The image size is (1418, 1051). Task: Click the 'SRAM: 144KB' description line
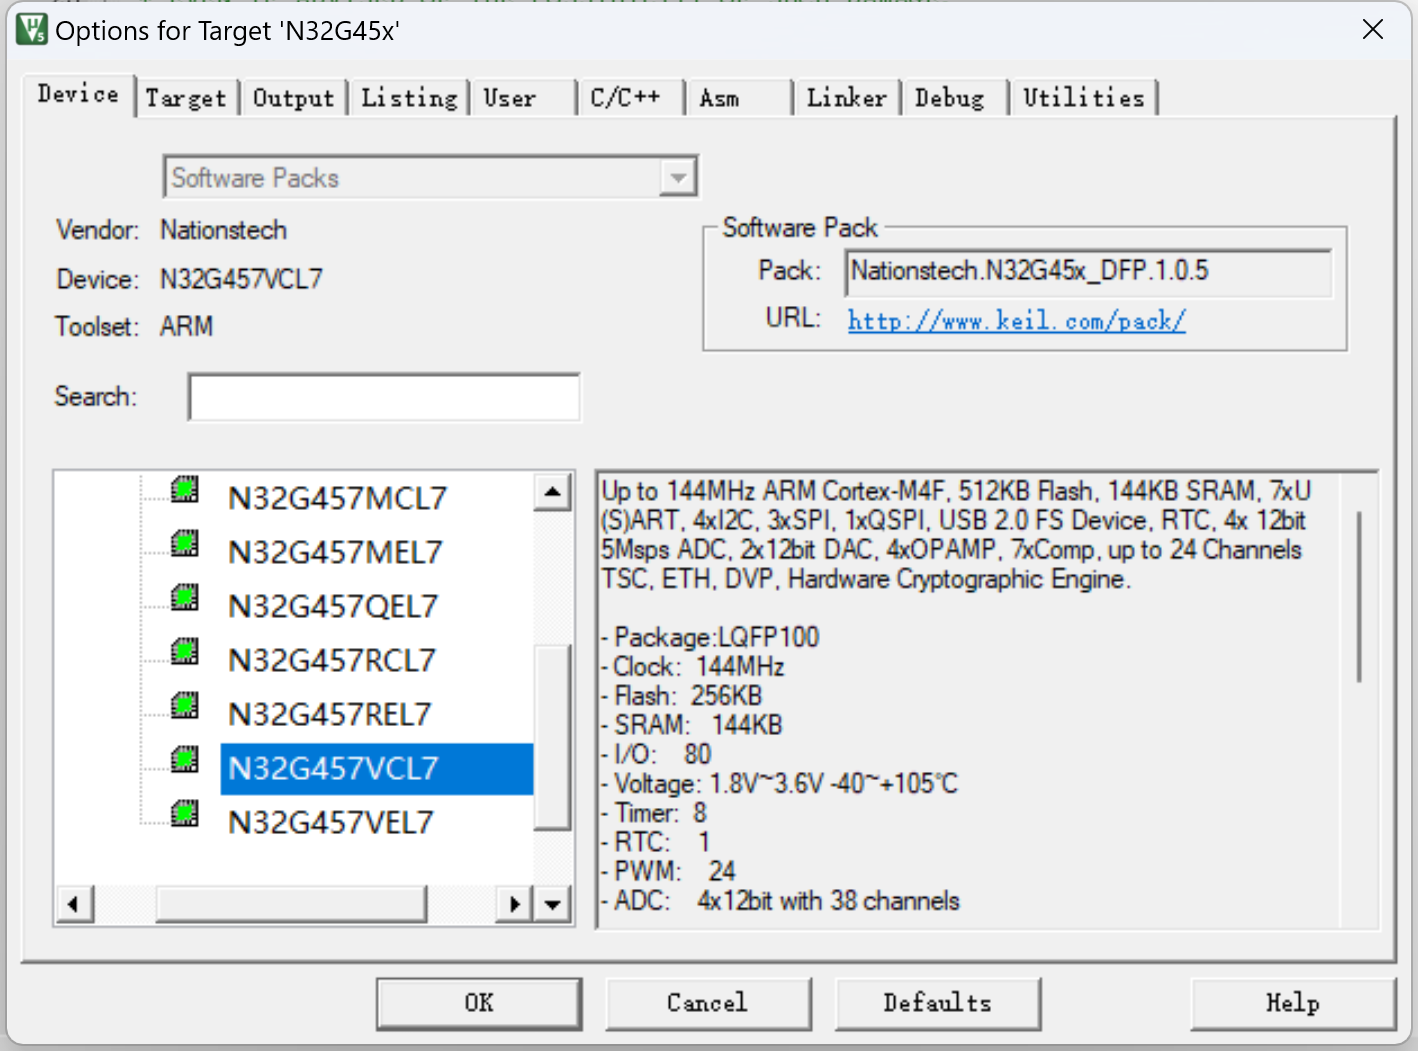692,725
